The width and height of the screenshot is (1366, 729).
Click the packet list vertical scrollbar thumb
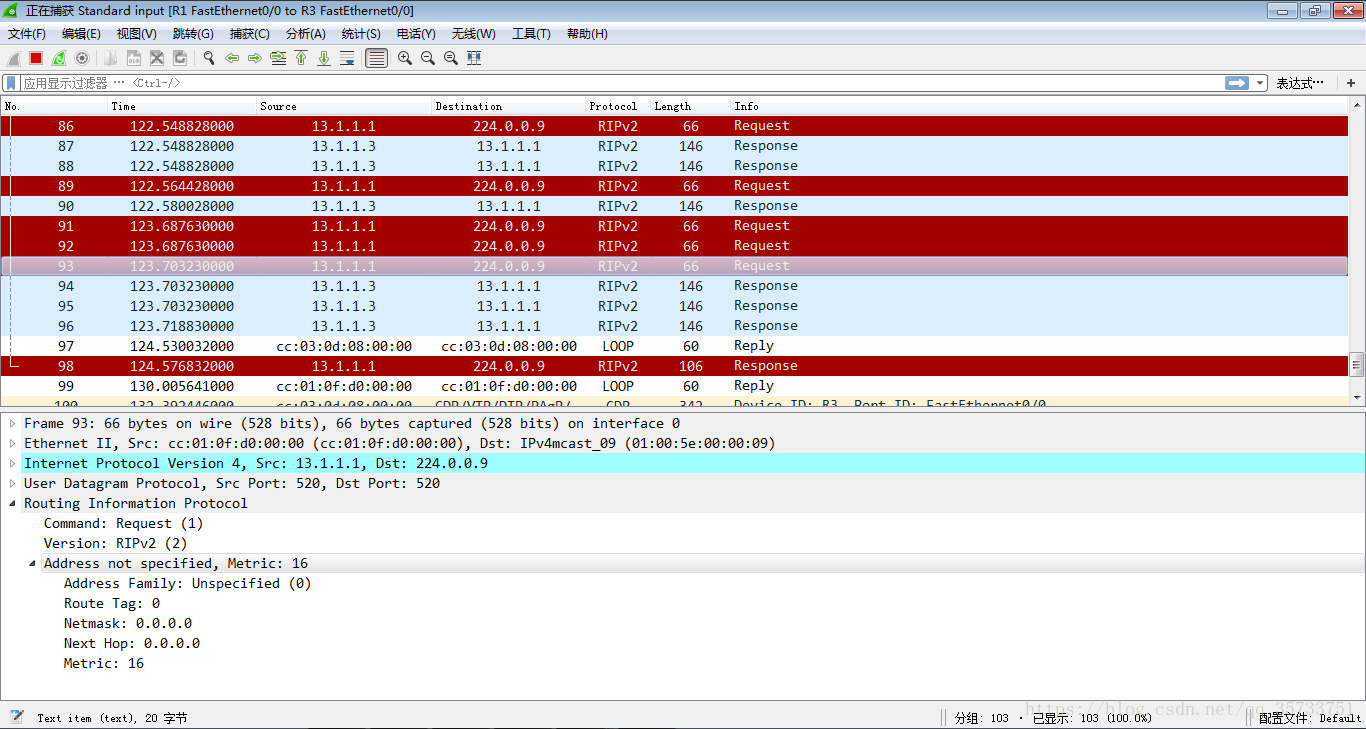pos(1356,364)
